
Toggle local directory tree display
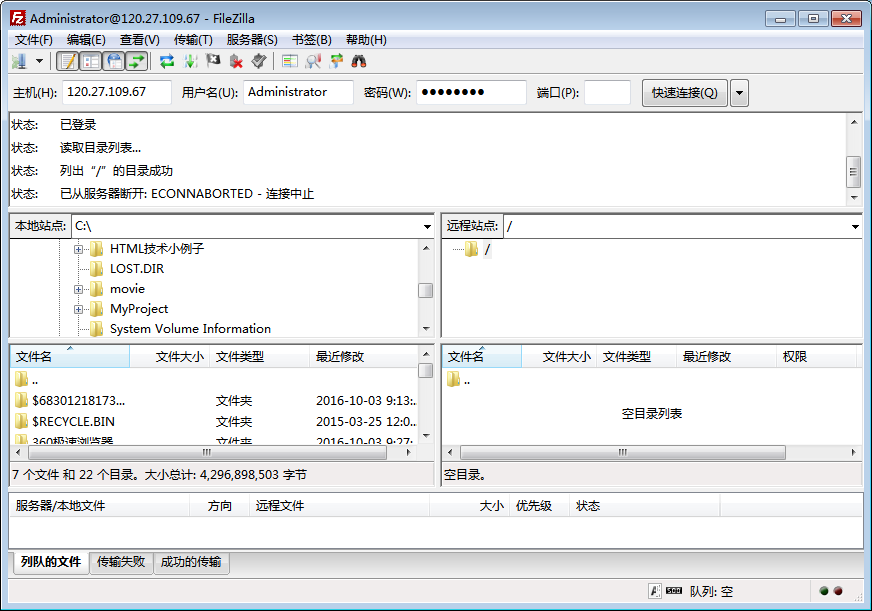[91, 61]
